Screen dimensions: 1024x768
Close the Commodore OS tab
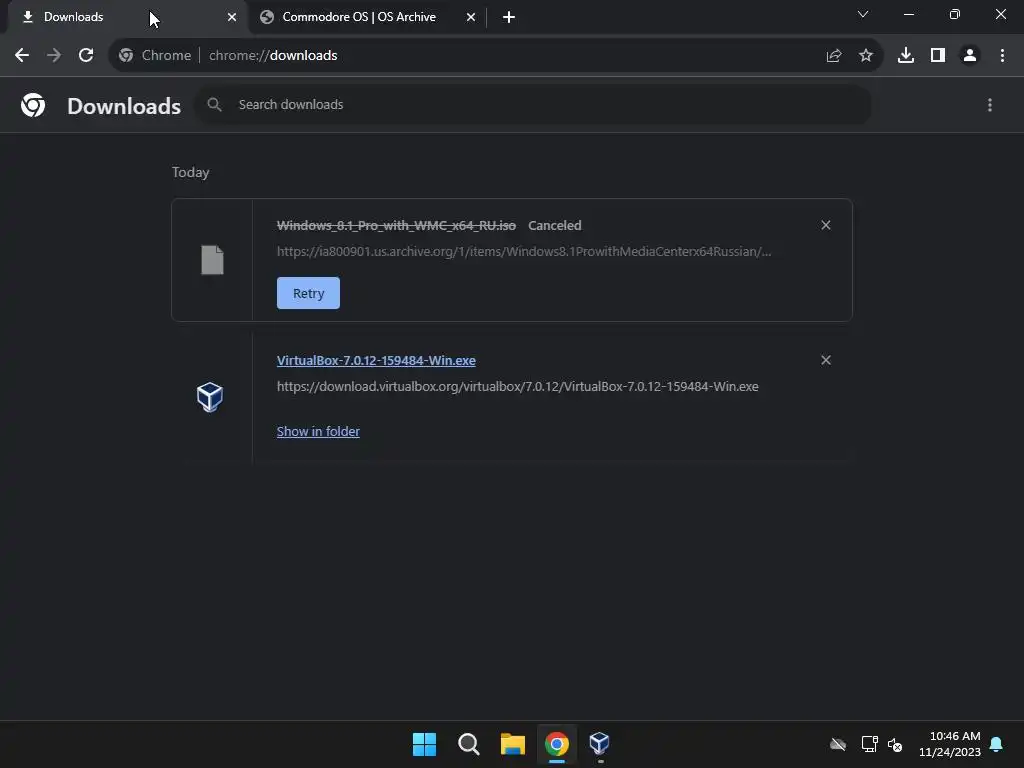(471, 18)
